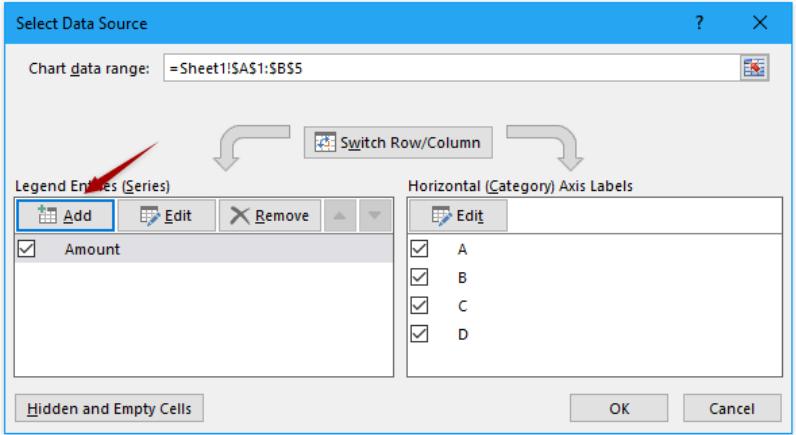
Task: Toggle the checkbox for category D
Action: (x=419, y=334)
